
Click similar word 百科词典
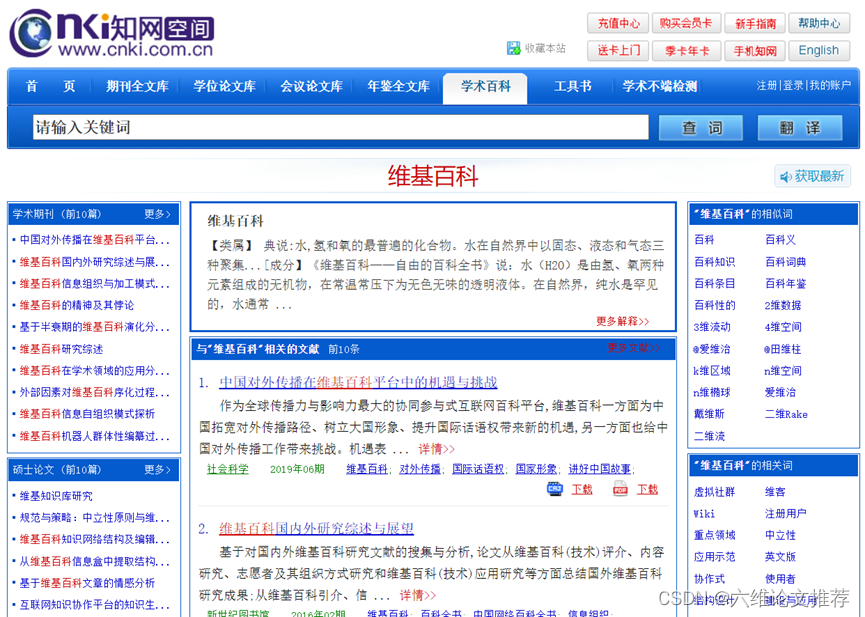point(786,262)
